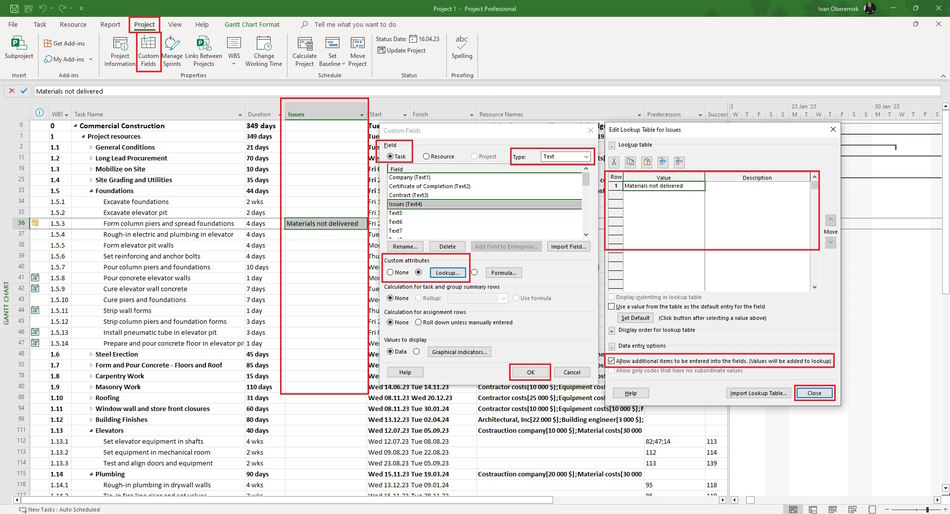Open the Issues column header dropdown
Screen dimensions: 950x514
pyautogui.click(x=362, y=115)
